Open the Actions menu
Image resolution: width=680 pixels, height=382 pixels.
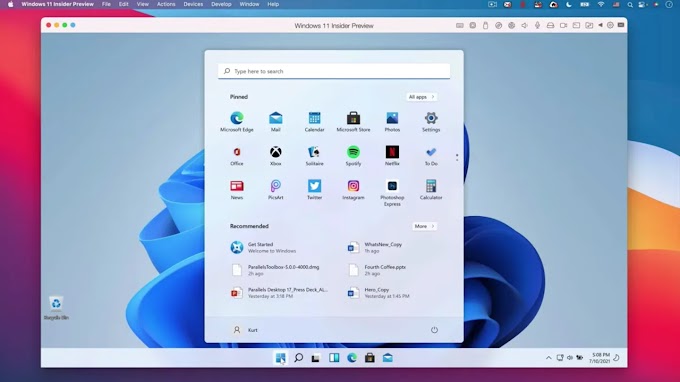[166, 4]
